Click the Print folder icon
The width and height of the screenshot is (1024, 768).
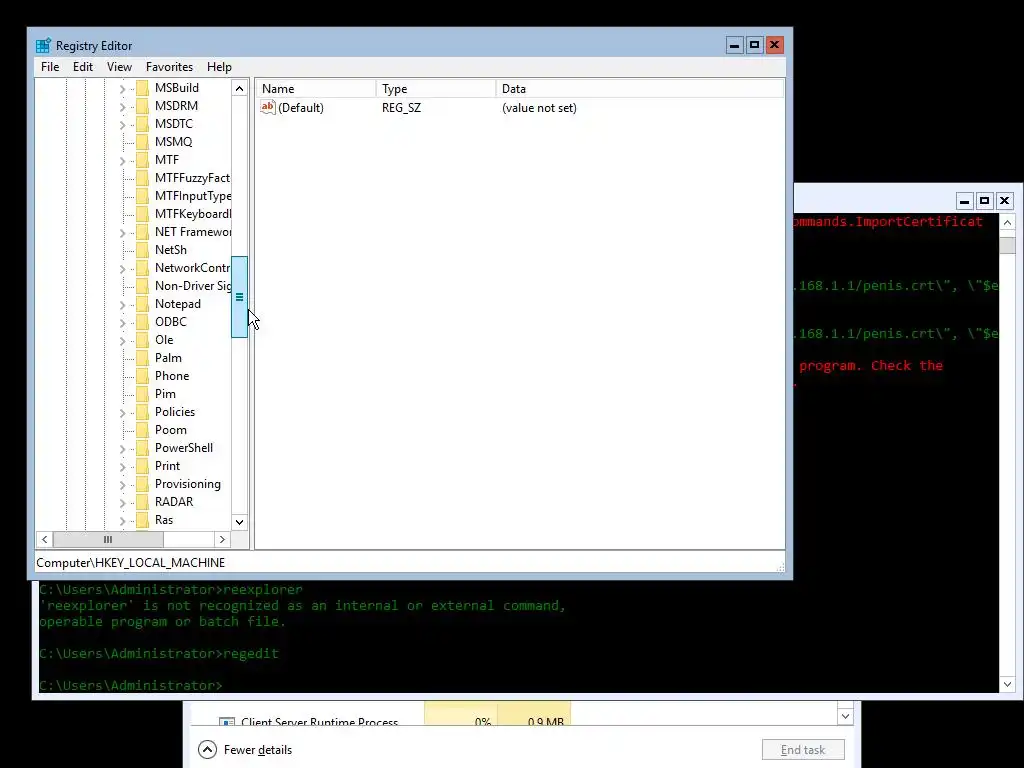pos(142,466)
